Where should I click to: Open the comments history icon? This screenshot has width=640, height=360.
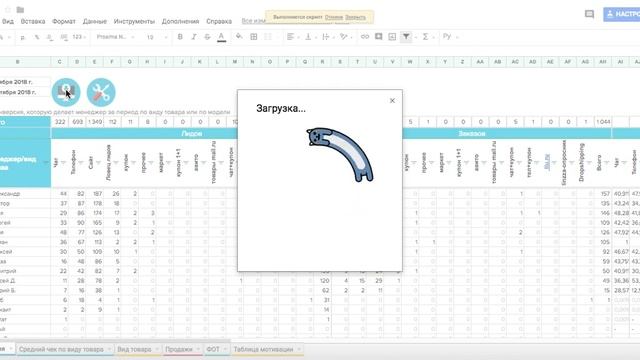[589, 14]
